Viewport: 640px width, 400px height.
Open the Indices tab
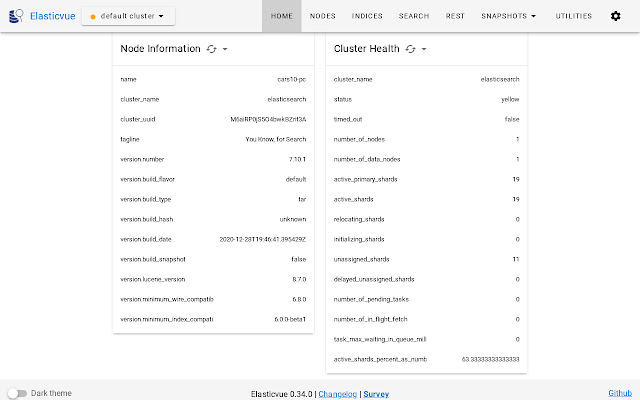[x=367, y=16]
